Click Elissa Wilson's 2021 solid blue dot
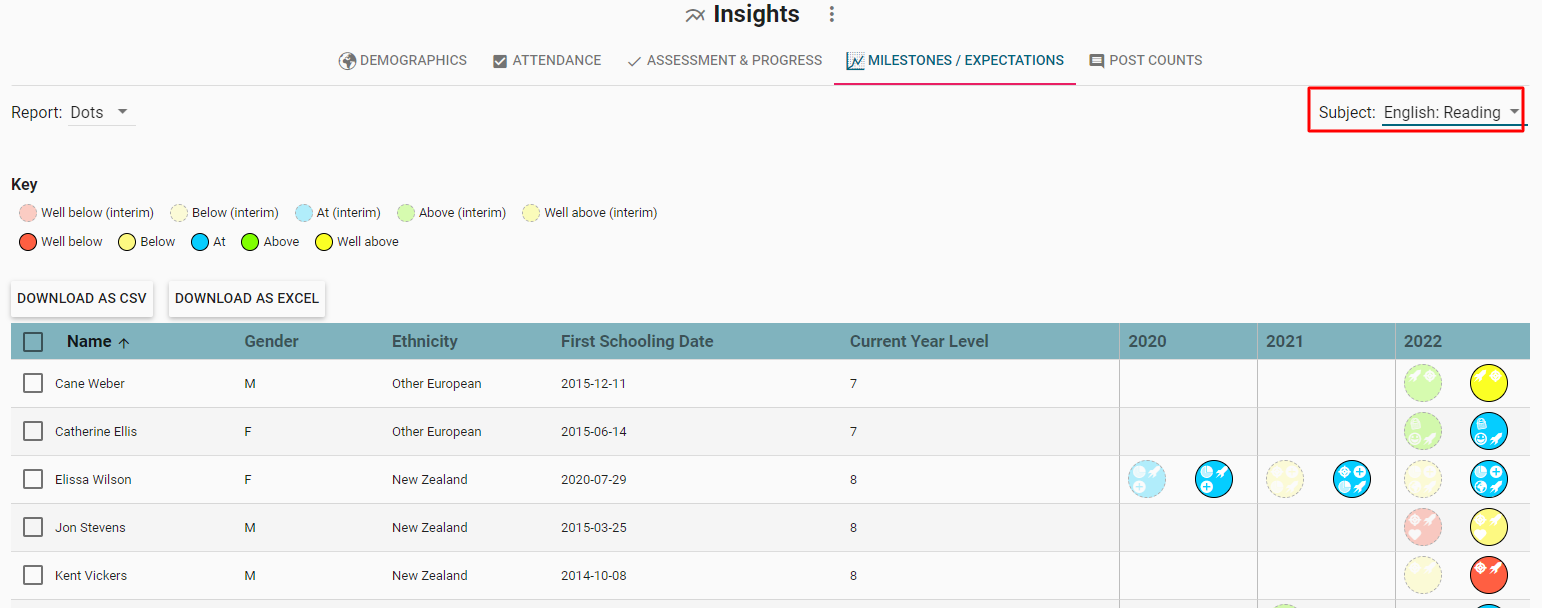 (1352, 479)
